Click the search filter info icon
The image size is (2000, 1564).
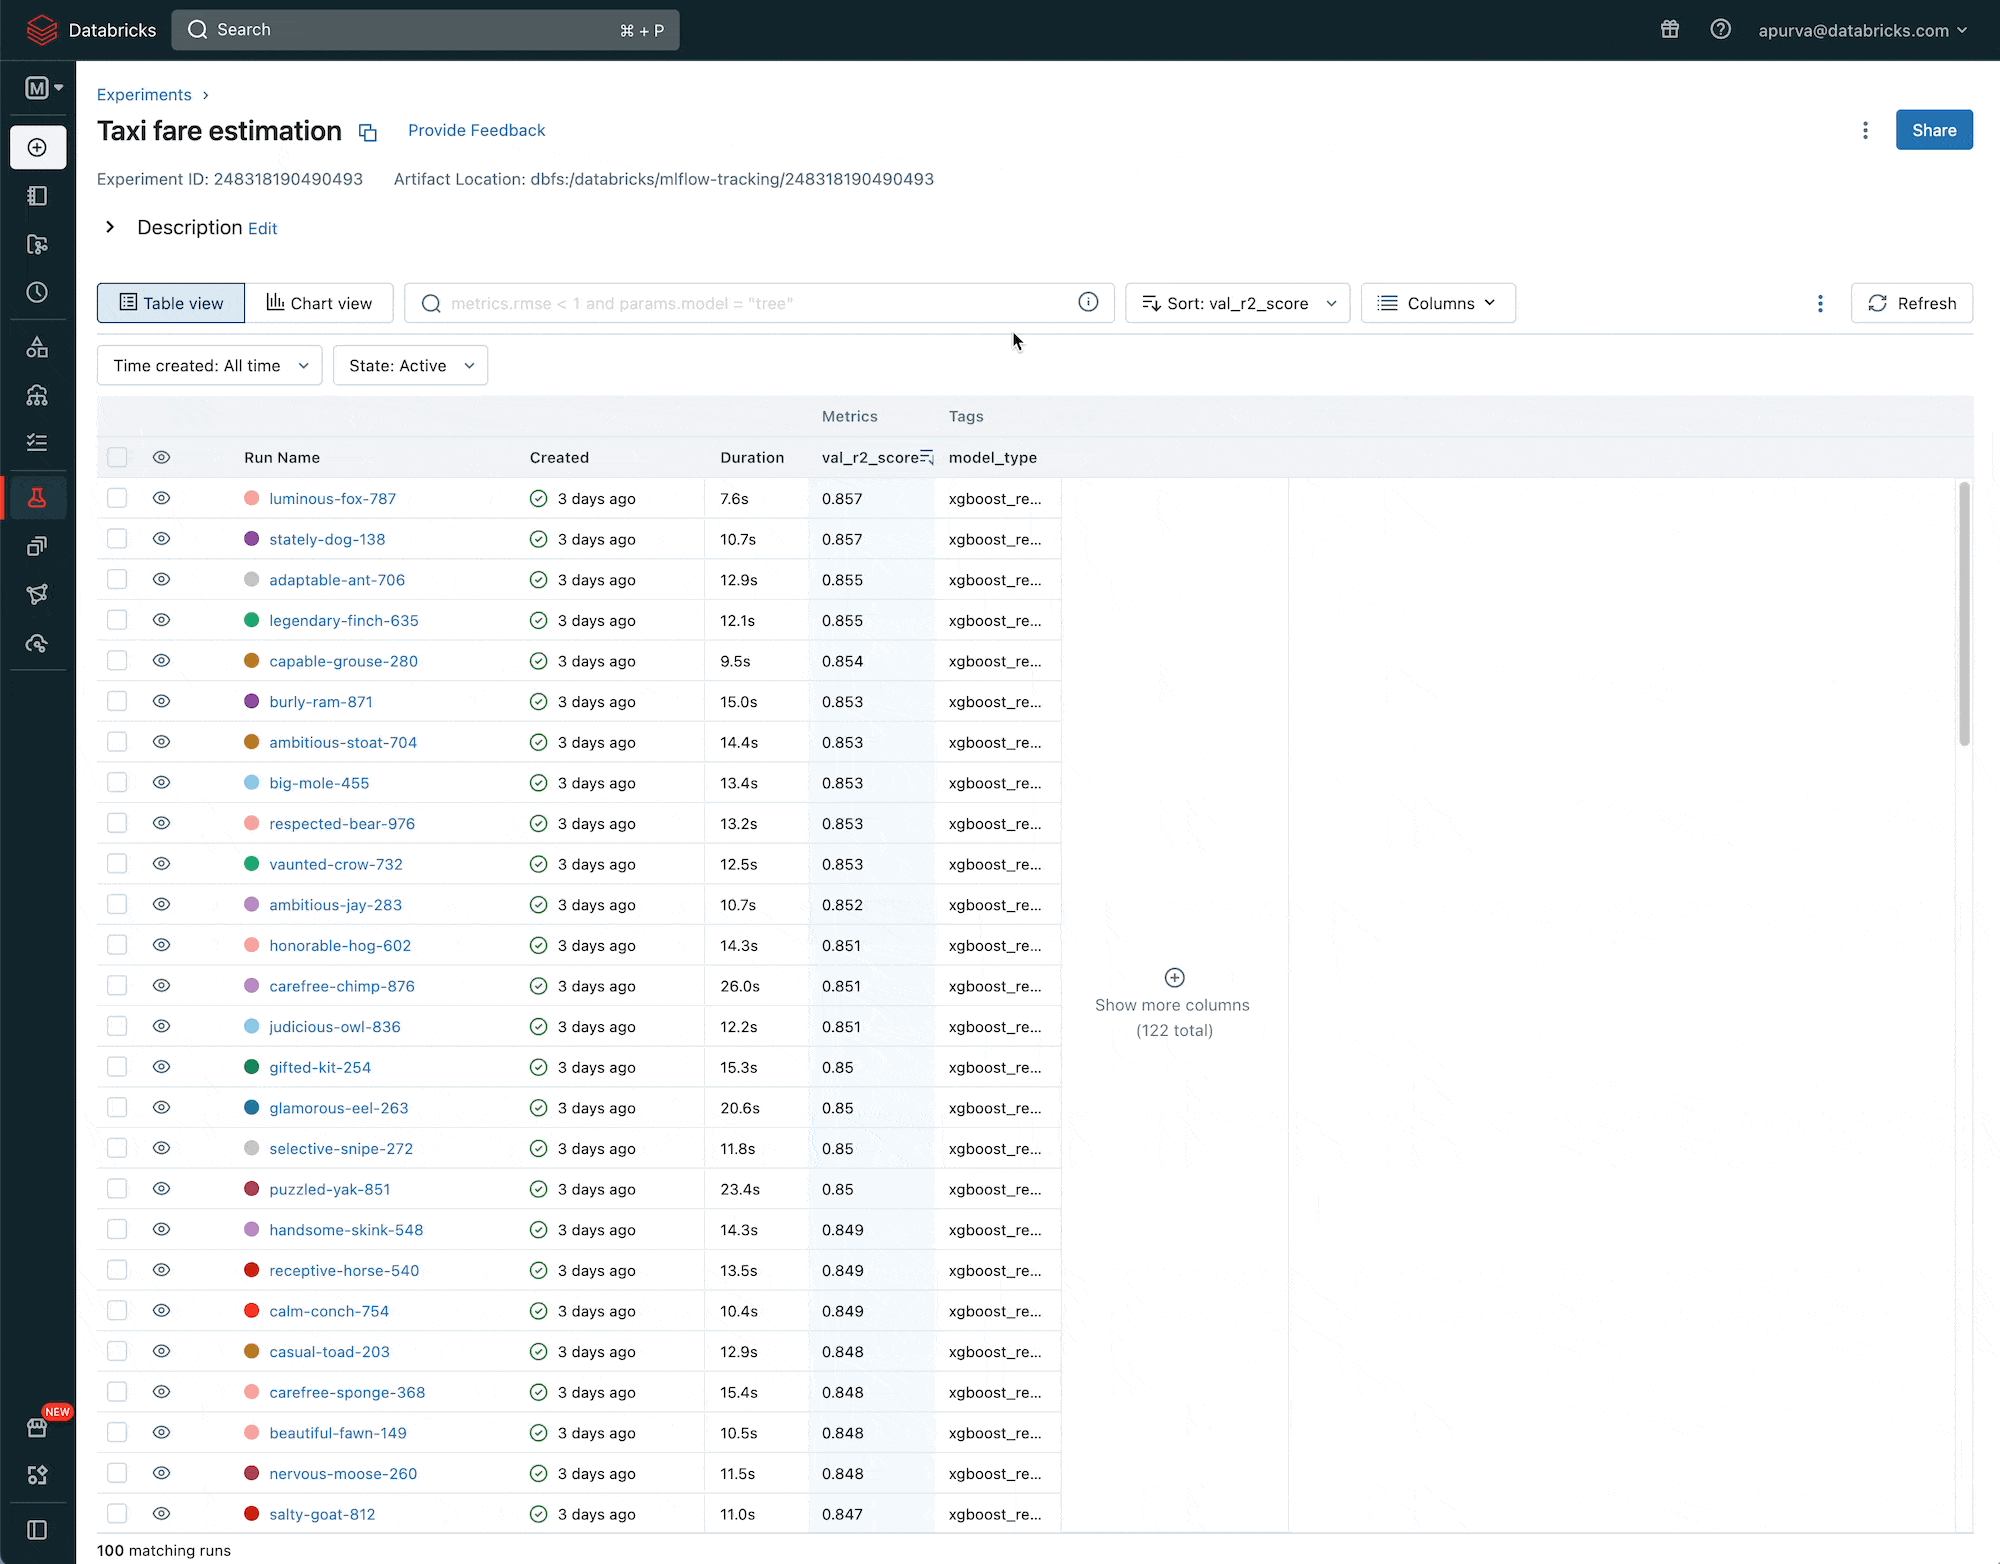[1088, 304]
